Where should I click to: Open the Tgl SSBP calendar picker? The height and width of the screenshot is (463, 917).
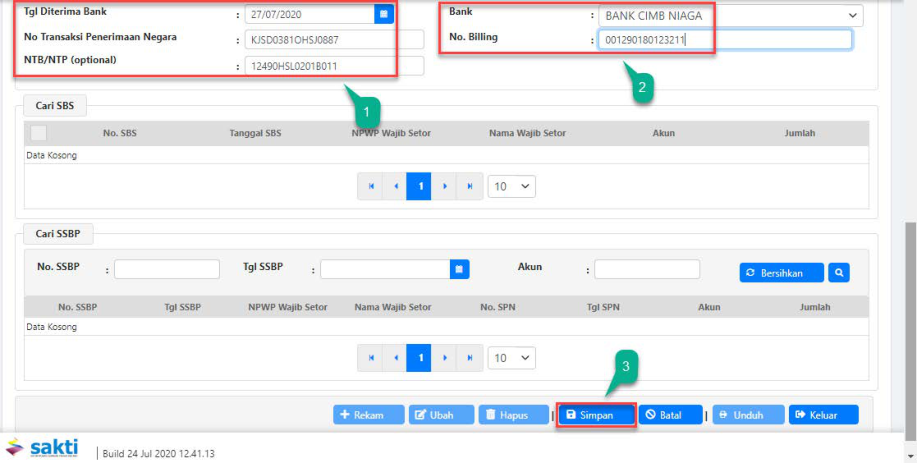point(459,269)
